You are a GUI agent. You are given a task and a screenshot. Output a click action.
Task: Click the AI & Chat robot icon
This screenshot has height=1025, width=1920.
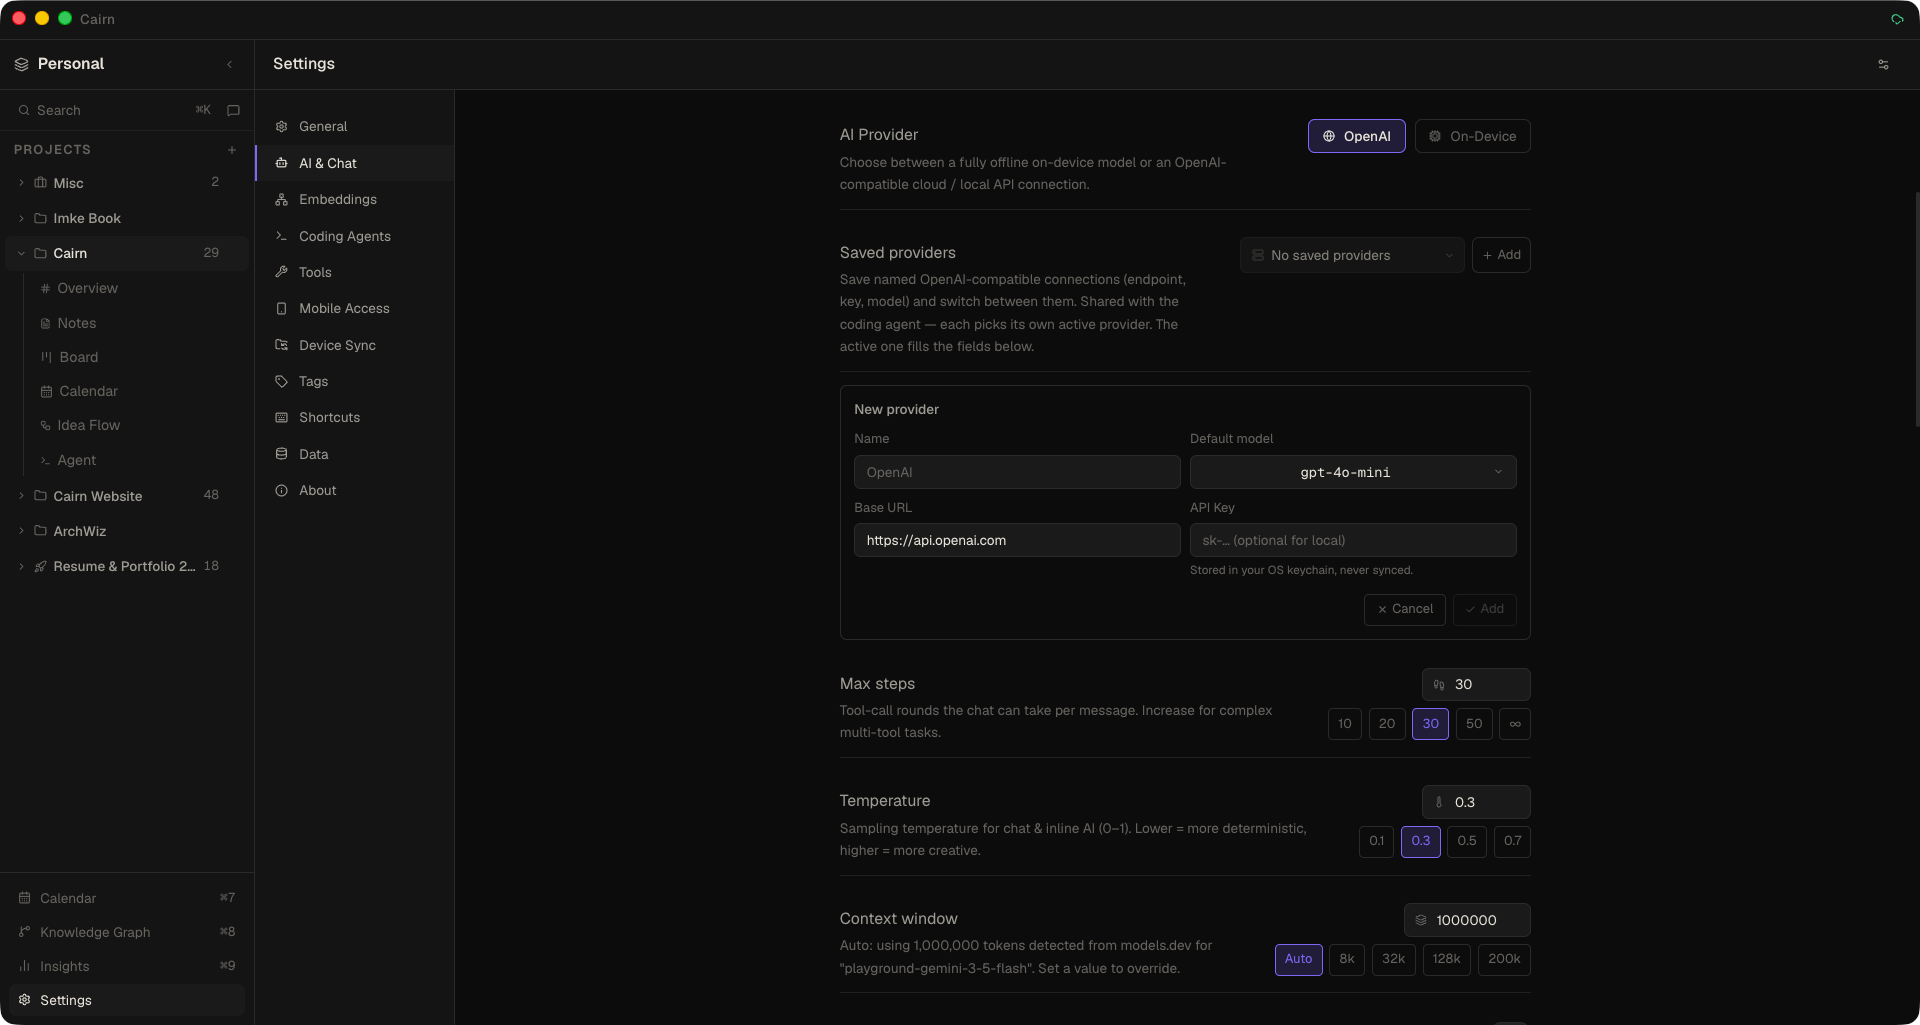282,163
